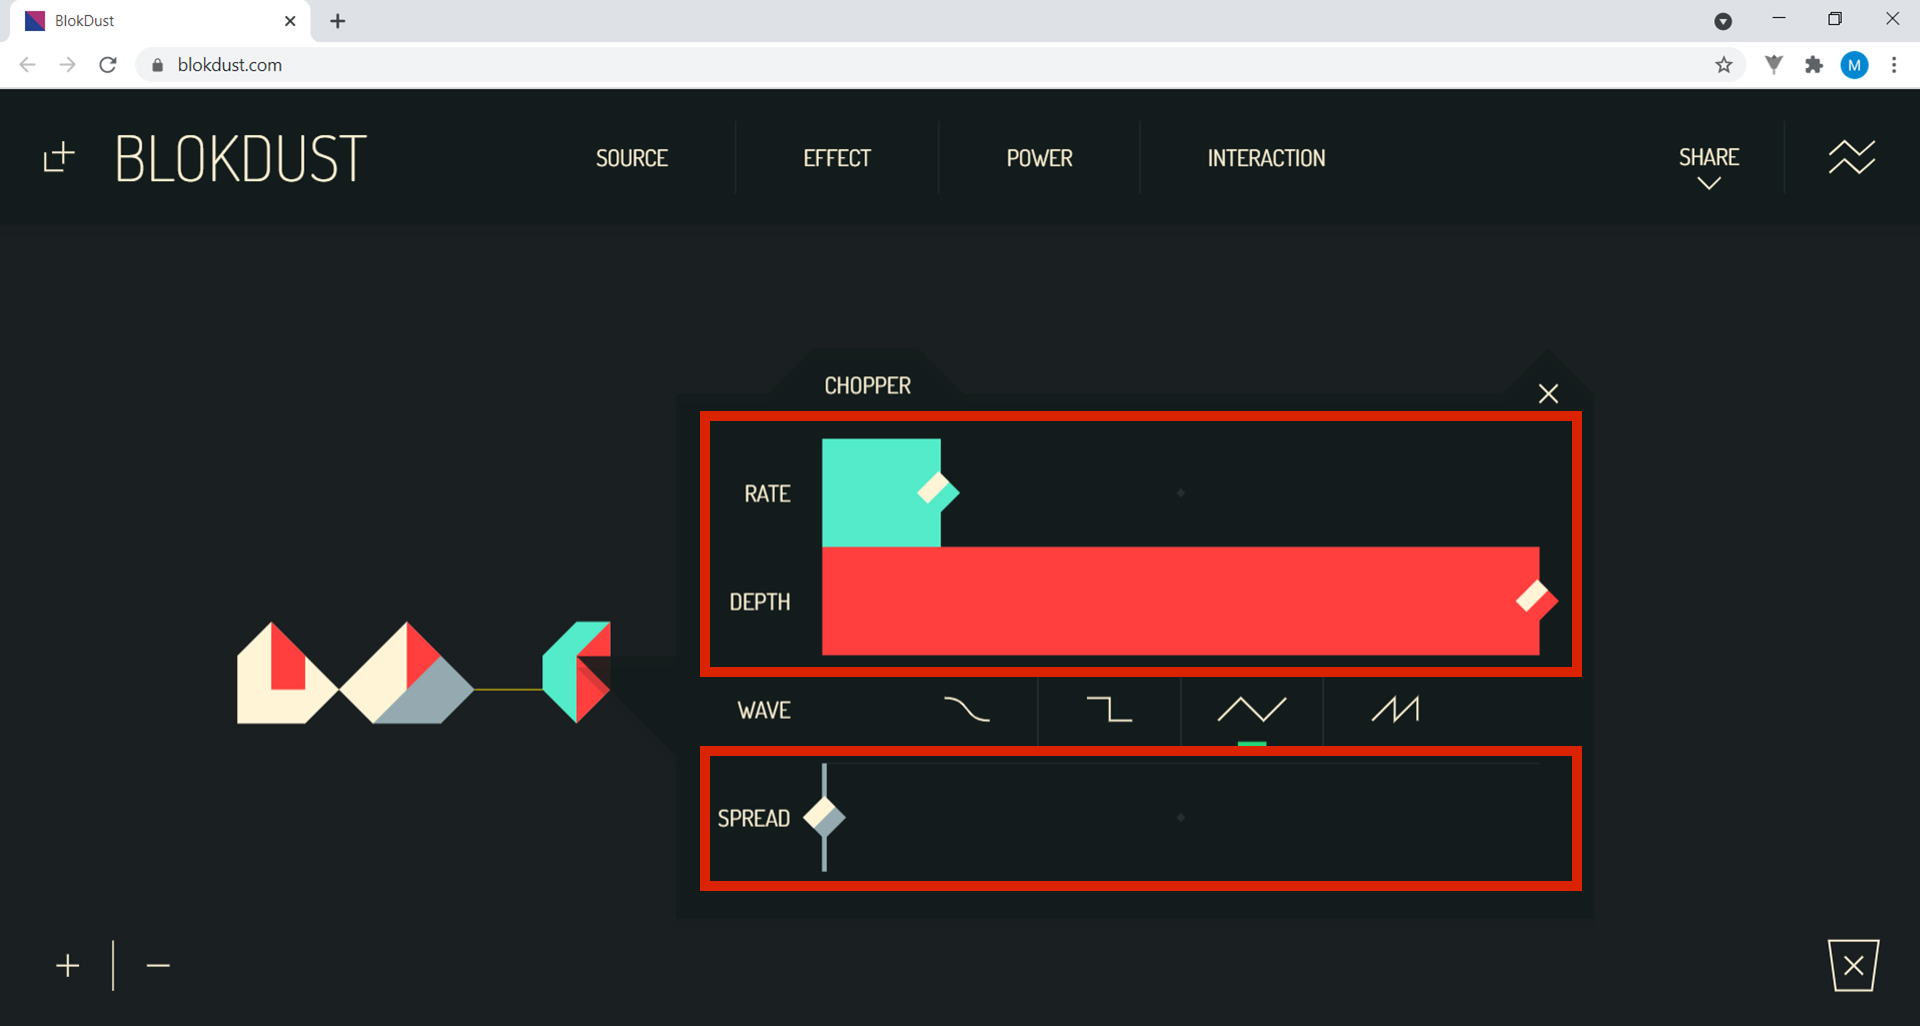The image size is (1920, 1026).
Task: Select the red and grey diamond block
Action: click(x=407, y=673)
